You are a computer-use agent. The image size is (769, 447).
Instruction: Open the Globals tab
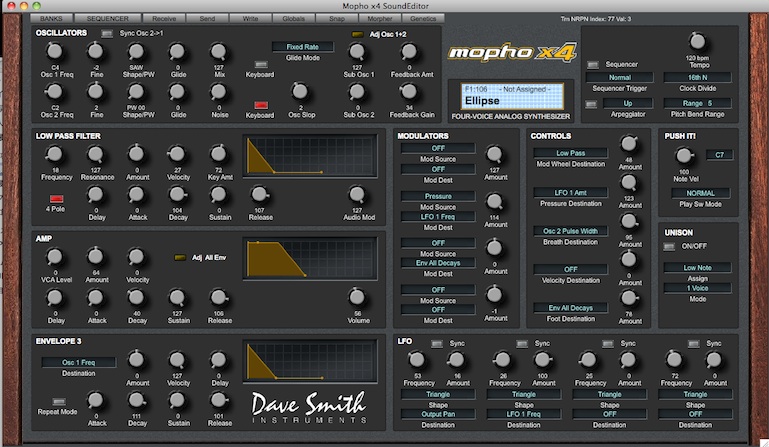pyautogui.click(x=293, y=19)
